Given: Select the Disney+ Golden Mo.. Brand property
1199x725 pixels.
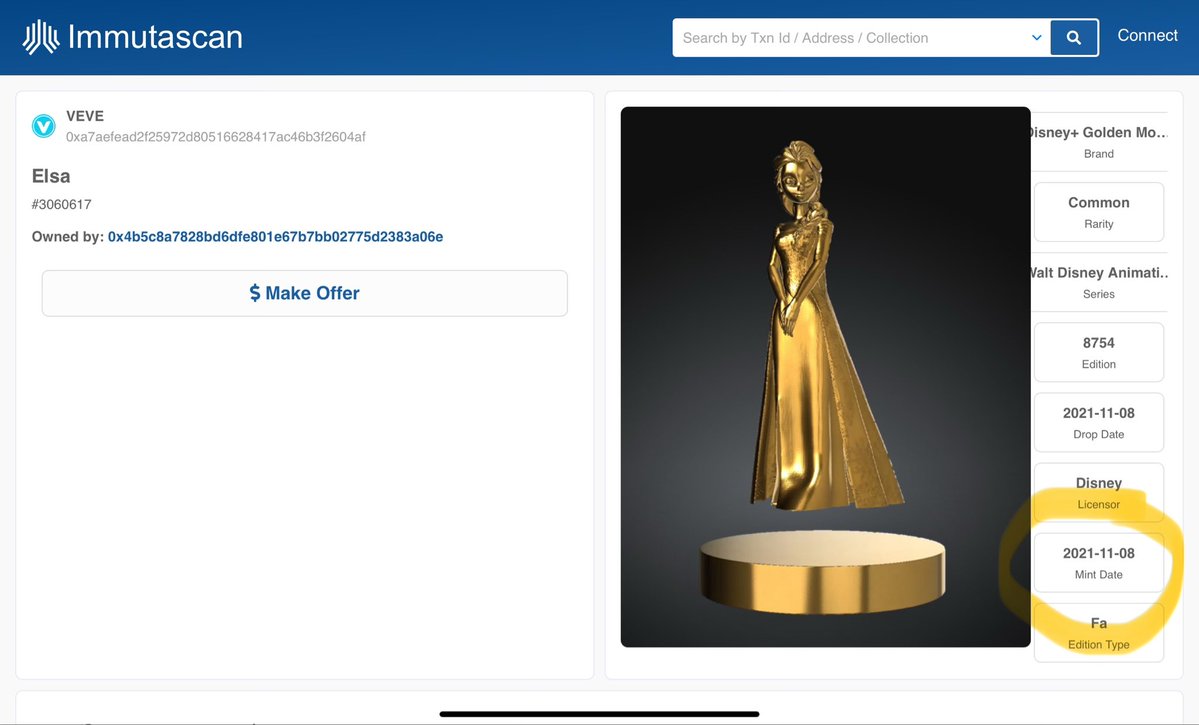Looking at the screenshot, I should [x=1099, y=141].
